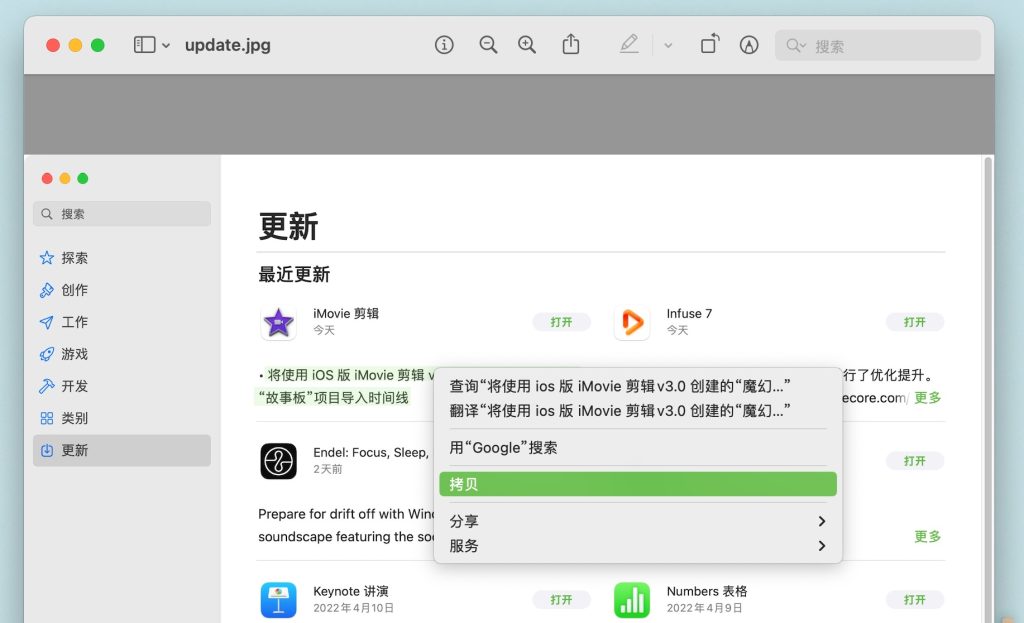The image size is (1024, 623).
Task: Open 开发 in the App Store sidebar
Action: [x=122, y=386]
